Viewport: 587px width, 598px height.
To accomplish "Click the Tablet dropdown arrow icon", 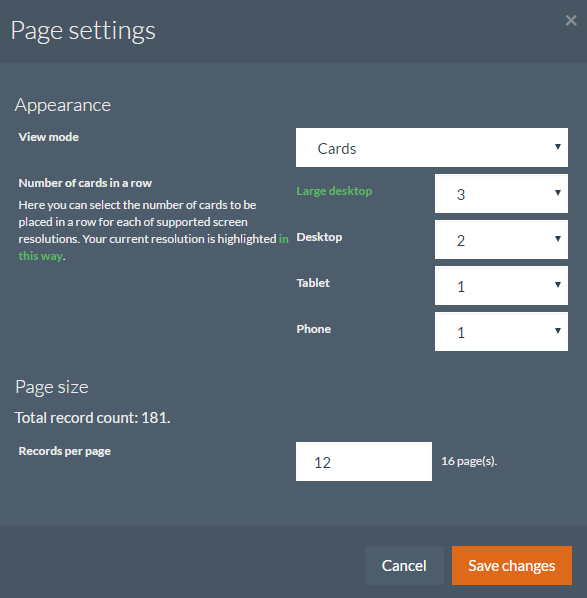I will tap(557, 285).
